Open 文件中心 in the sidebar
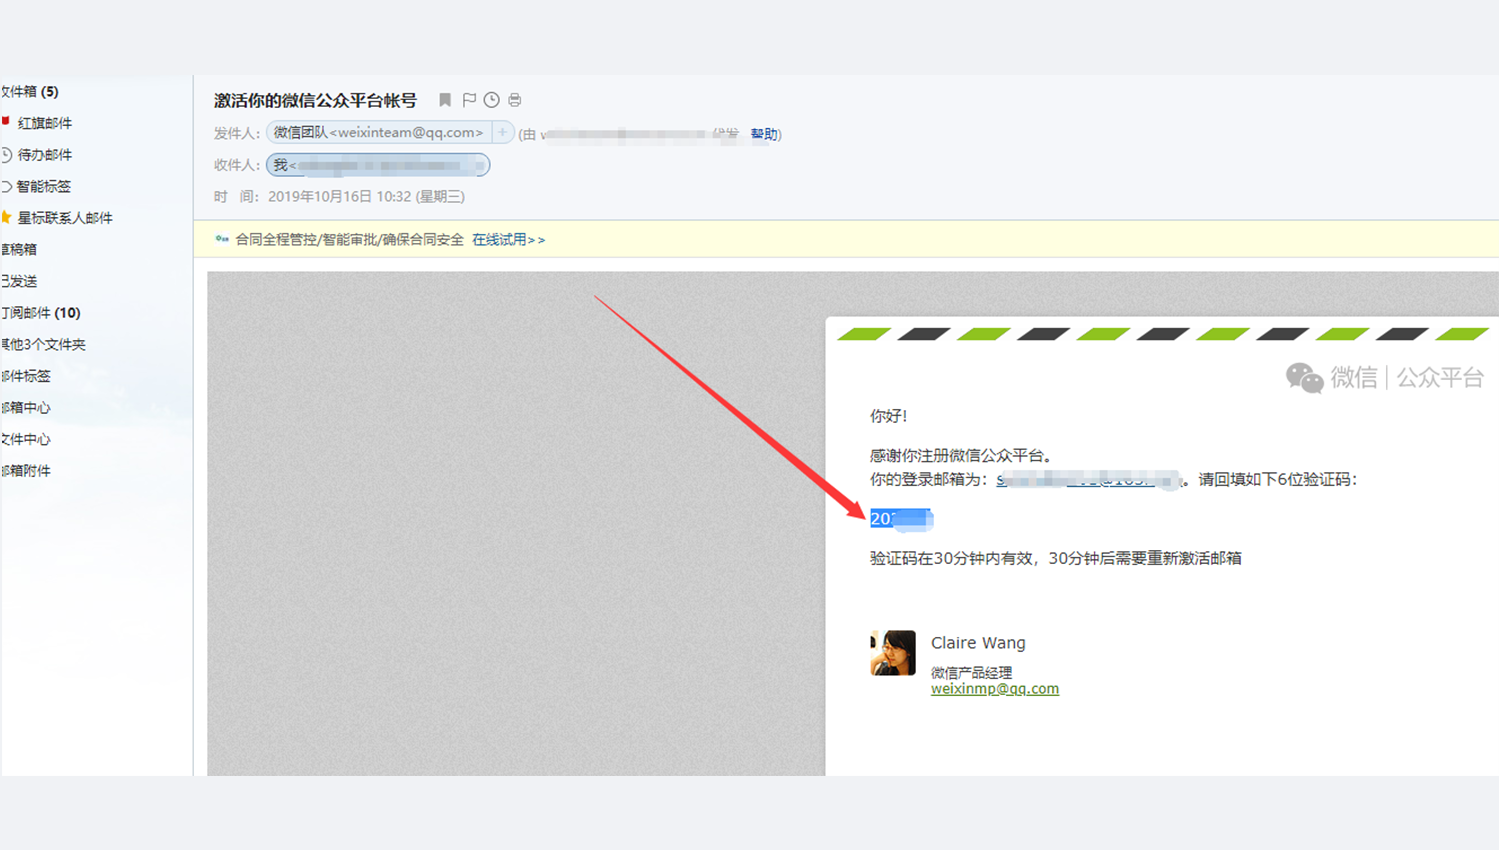The height and width of the screenshot is (850, 1499). 26,439
